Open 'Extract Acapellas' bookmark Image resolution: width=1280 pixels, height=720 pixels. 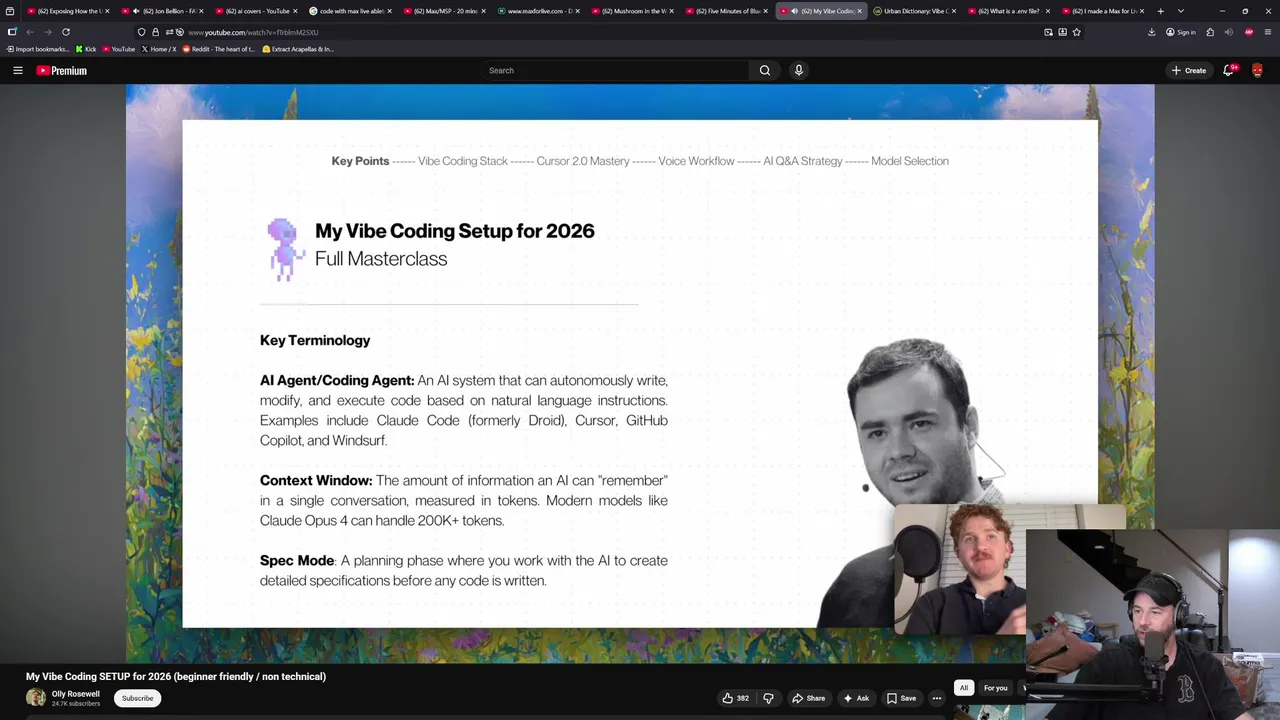coord(298,49)
